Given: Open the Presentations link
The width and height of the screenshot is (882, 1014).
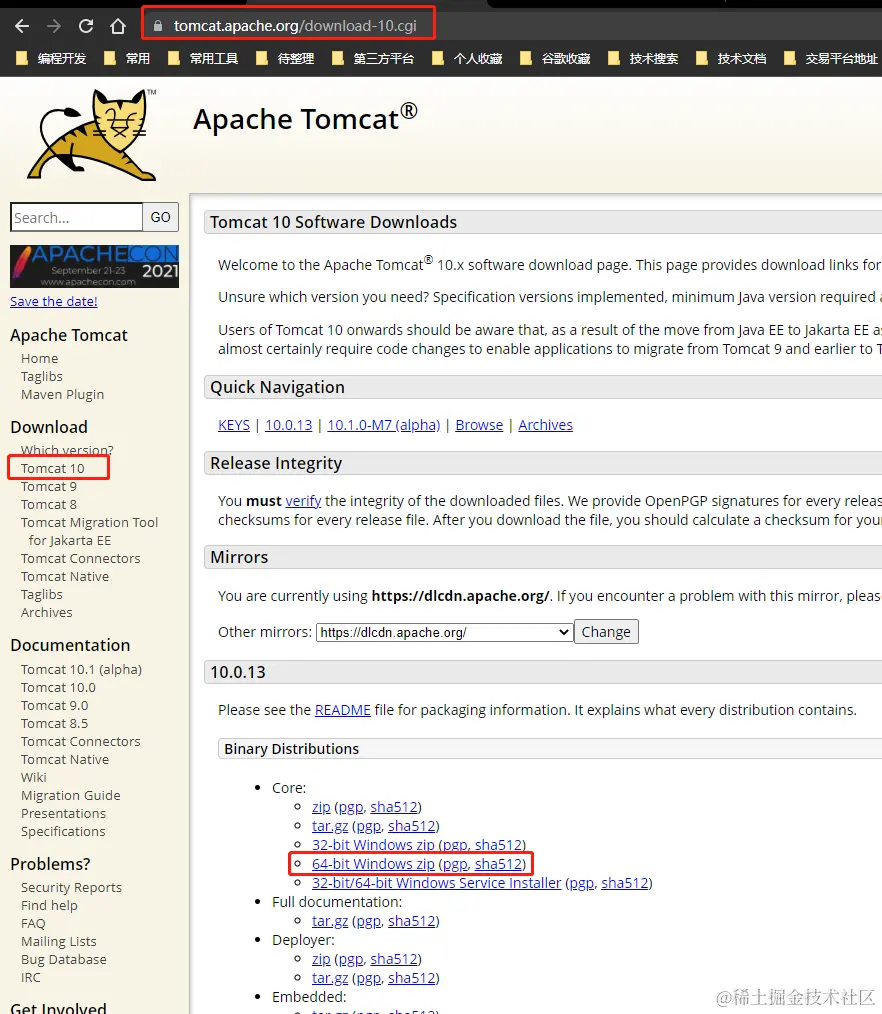Looking at the screenshot, I should [x=63, y=814].
